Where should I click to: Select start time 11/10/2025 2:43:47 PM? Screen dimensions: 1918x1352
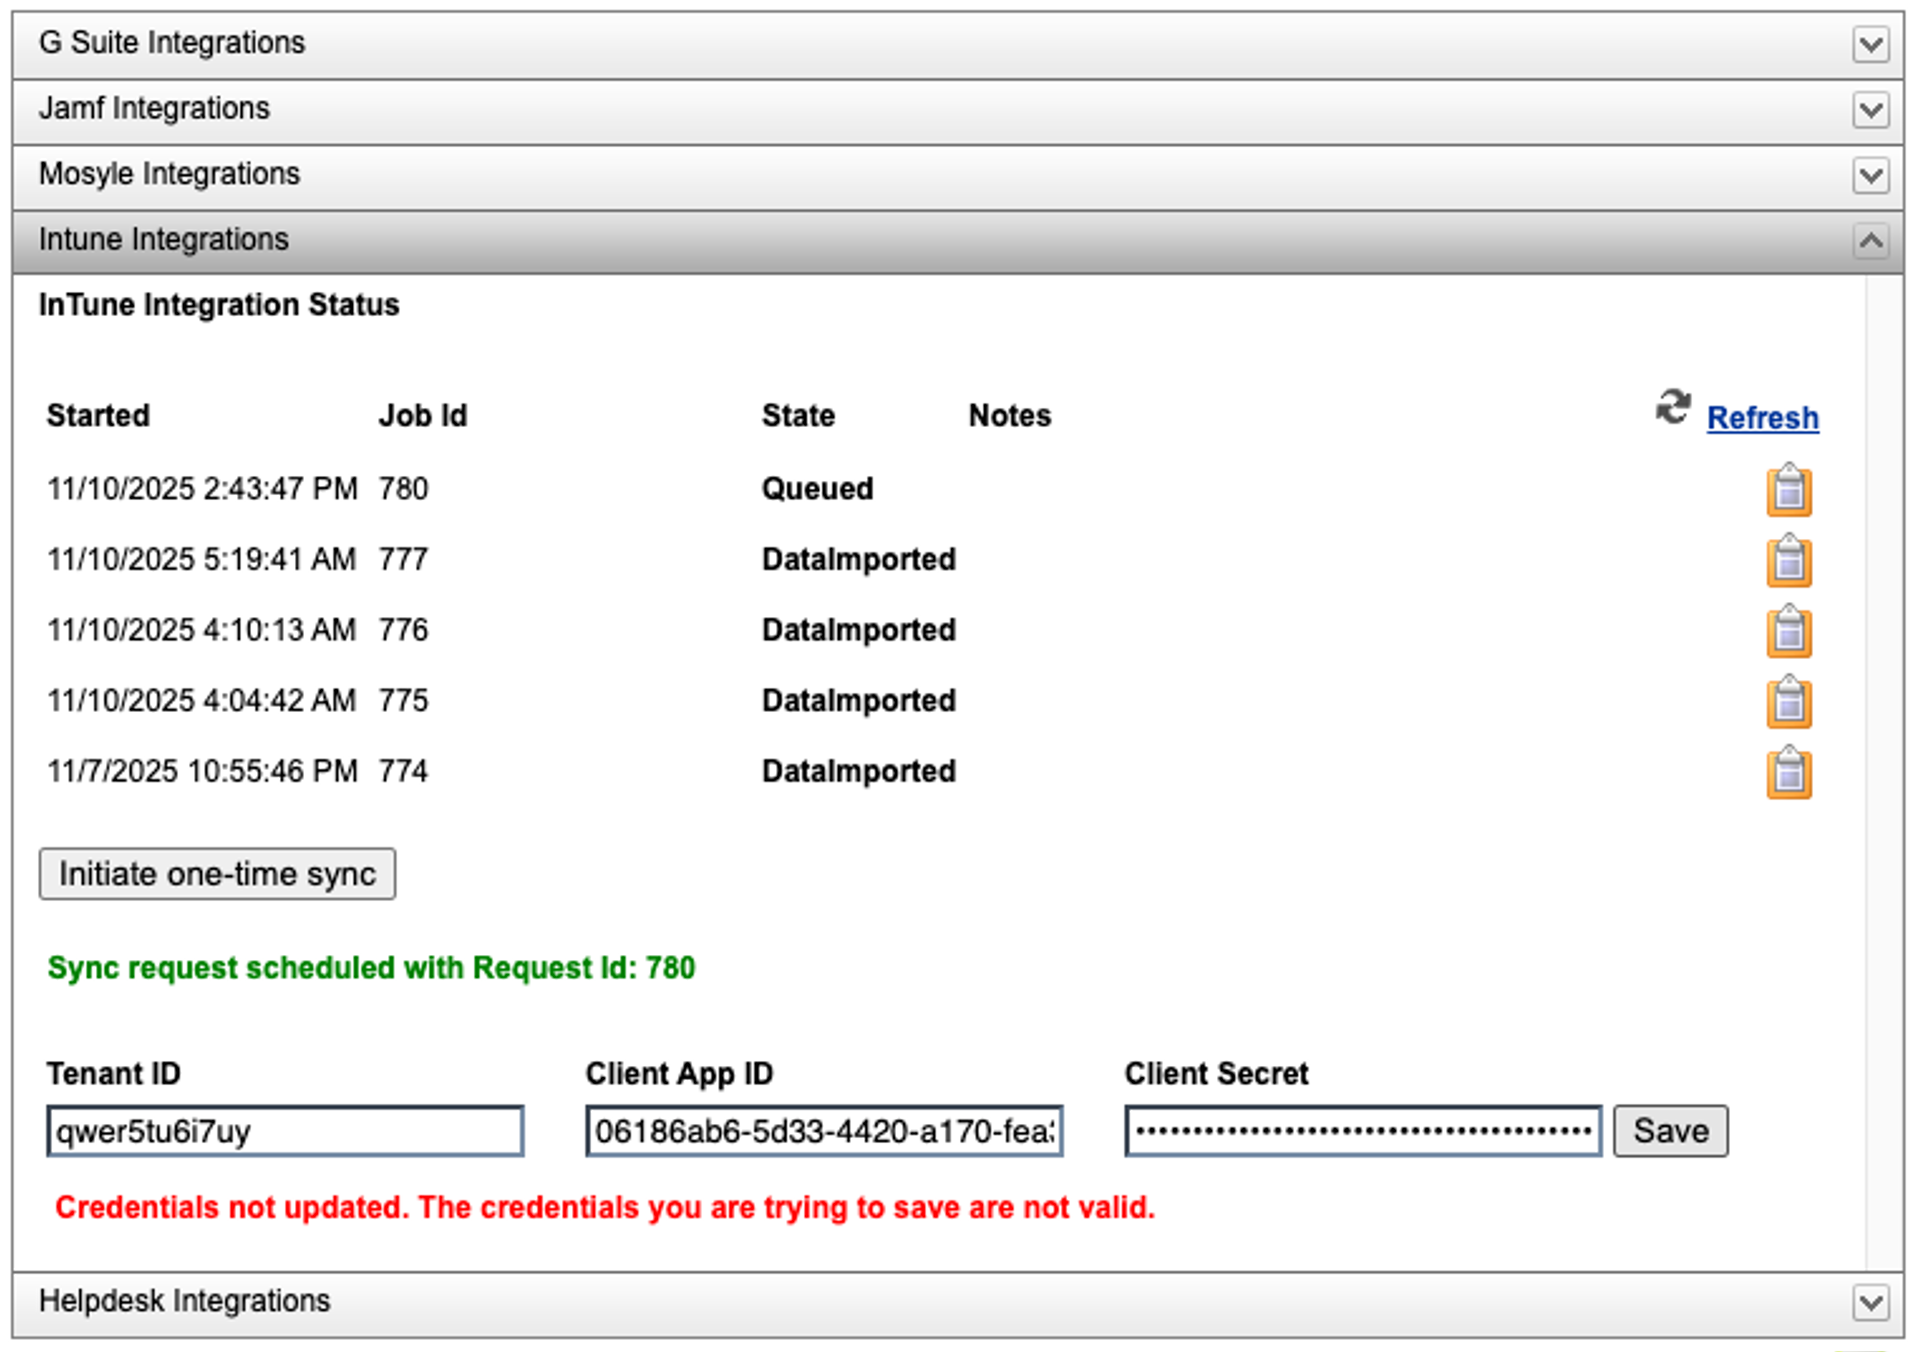[202, 489]
